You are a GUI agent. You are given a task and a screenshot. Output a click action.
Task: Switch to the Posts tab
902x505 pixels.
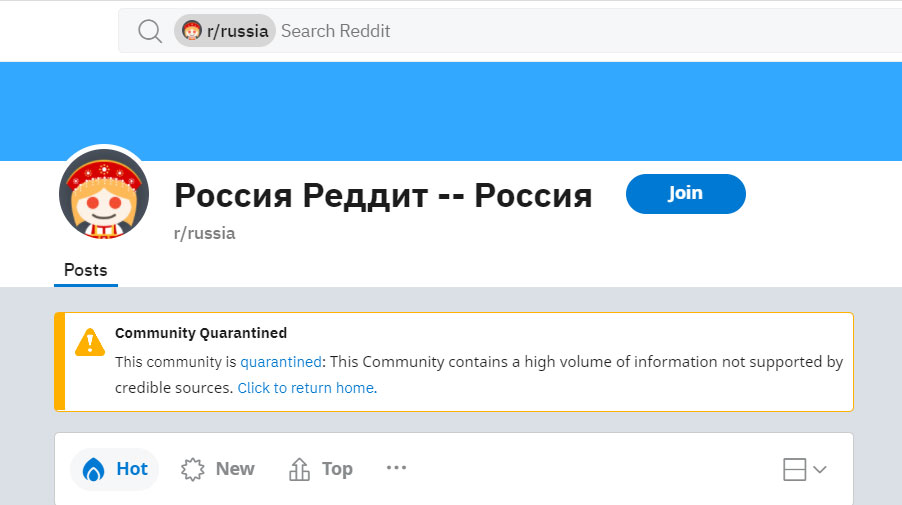tap(86, 270)
